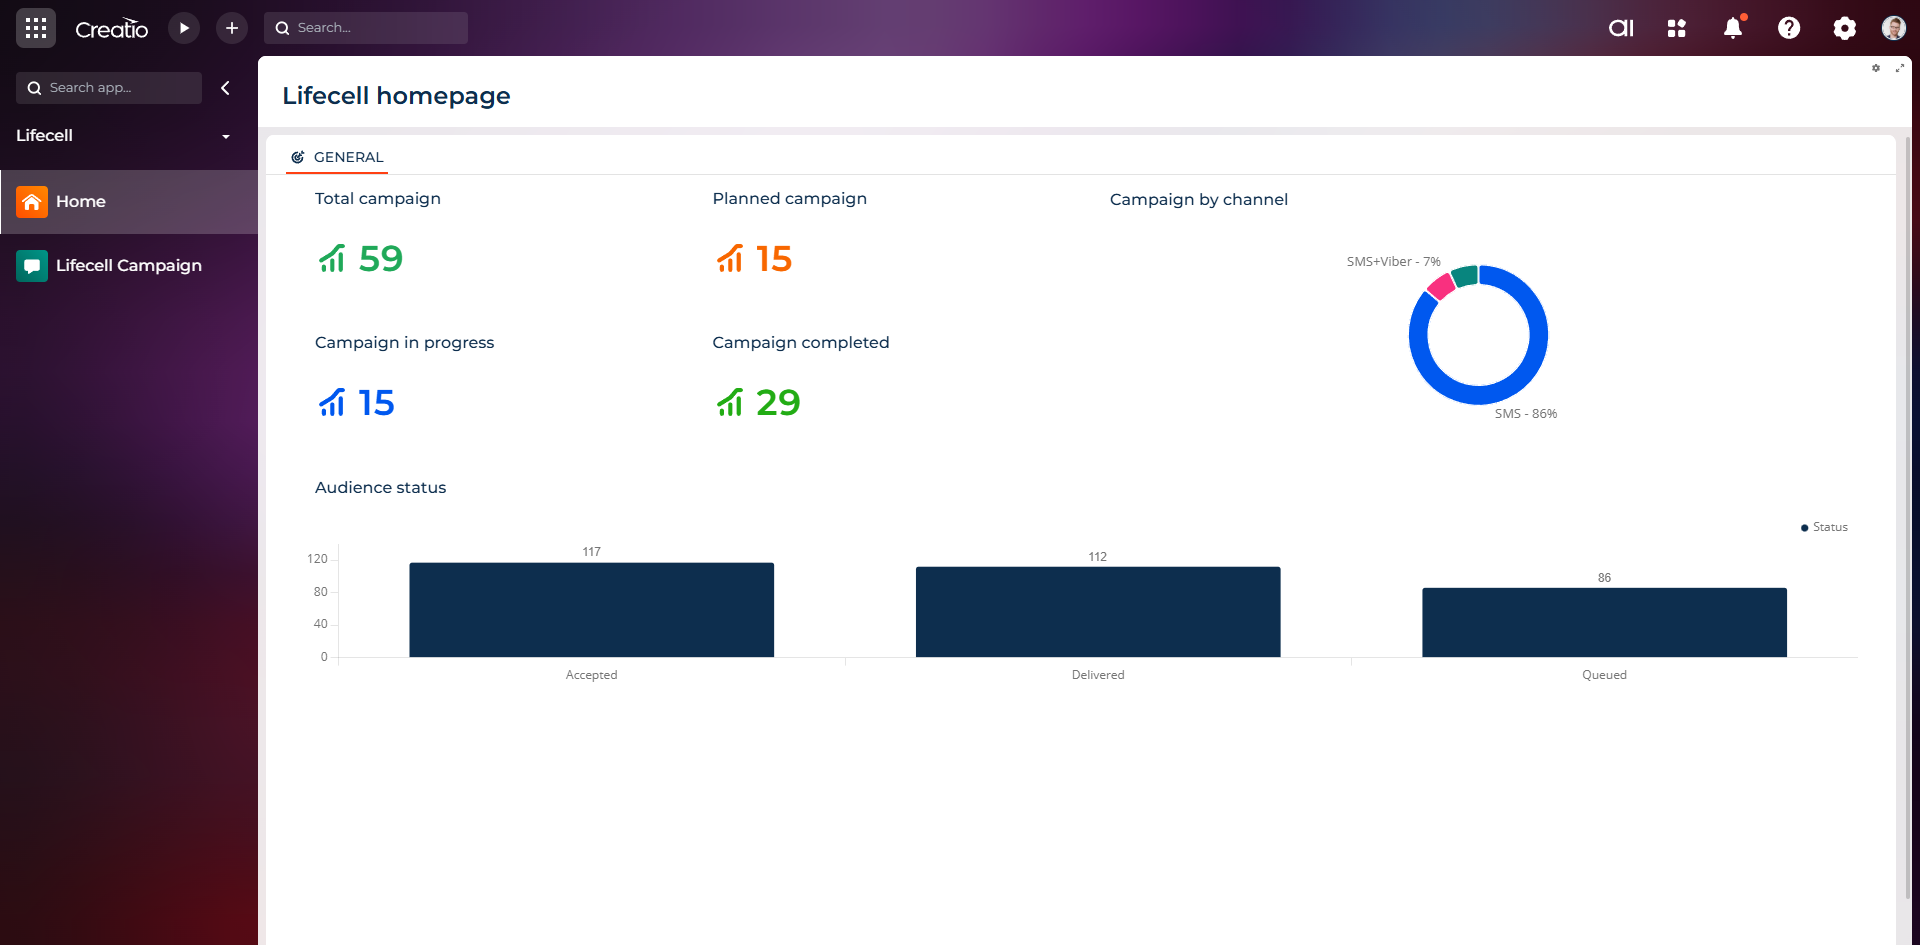The width and height of the screenshot is (1920, 945).
Task: Open the app launcher grid icon
Action: pyautogui.click(x=36, y=28)
